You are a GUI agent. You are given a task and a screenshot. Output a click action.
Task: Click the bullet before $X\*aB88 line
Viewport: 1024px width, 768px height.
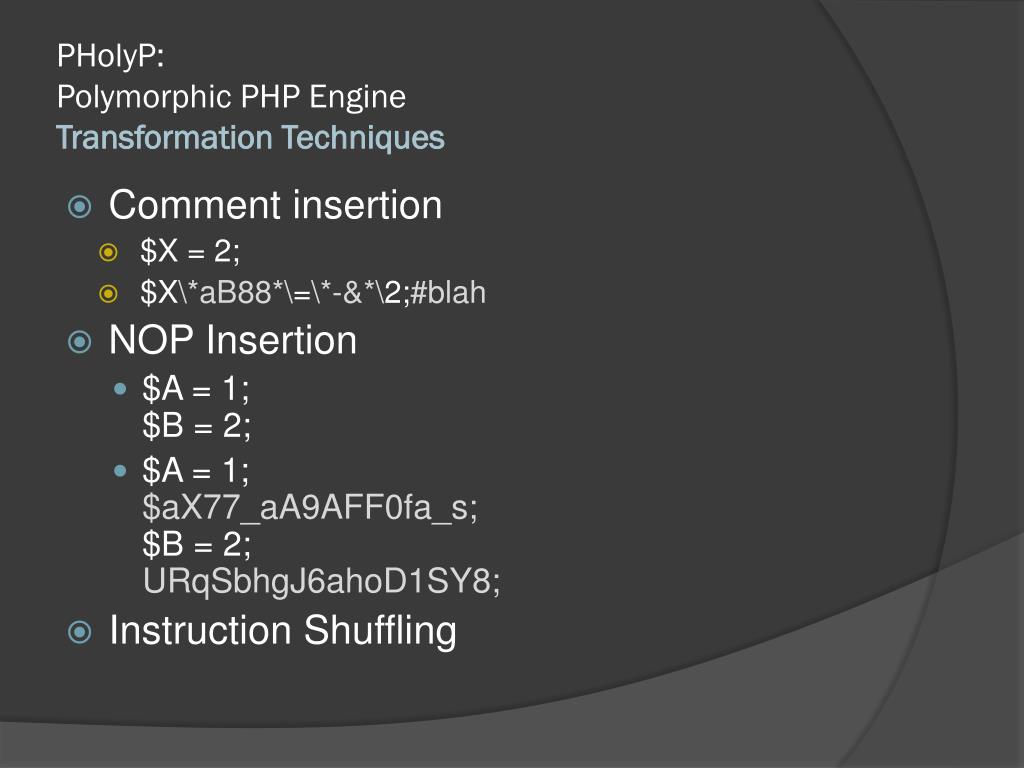[109, 293]
